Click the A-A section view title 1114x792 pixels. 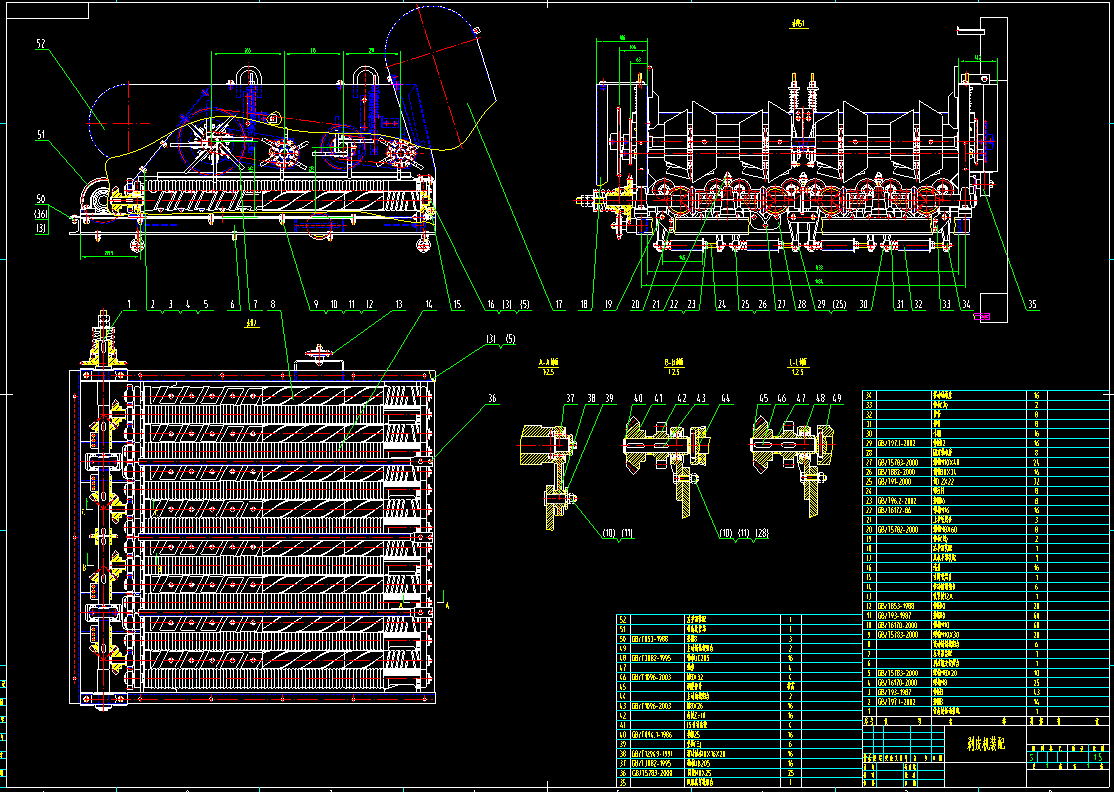coord(548,365)
